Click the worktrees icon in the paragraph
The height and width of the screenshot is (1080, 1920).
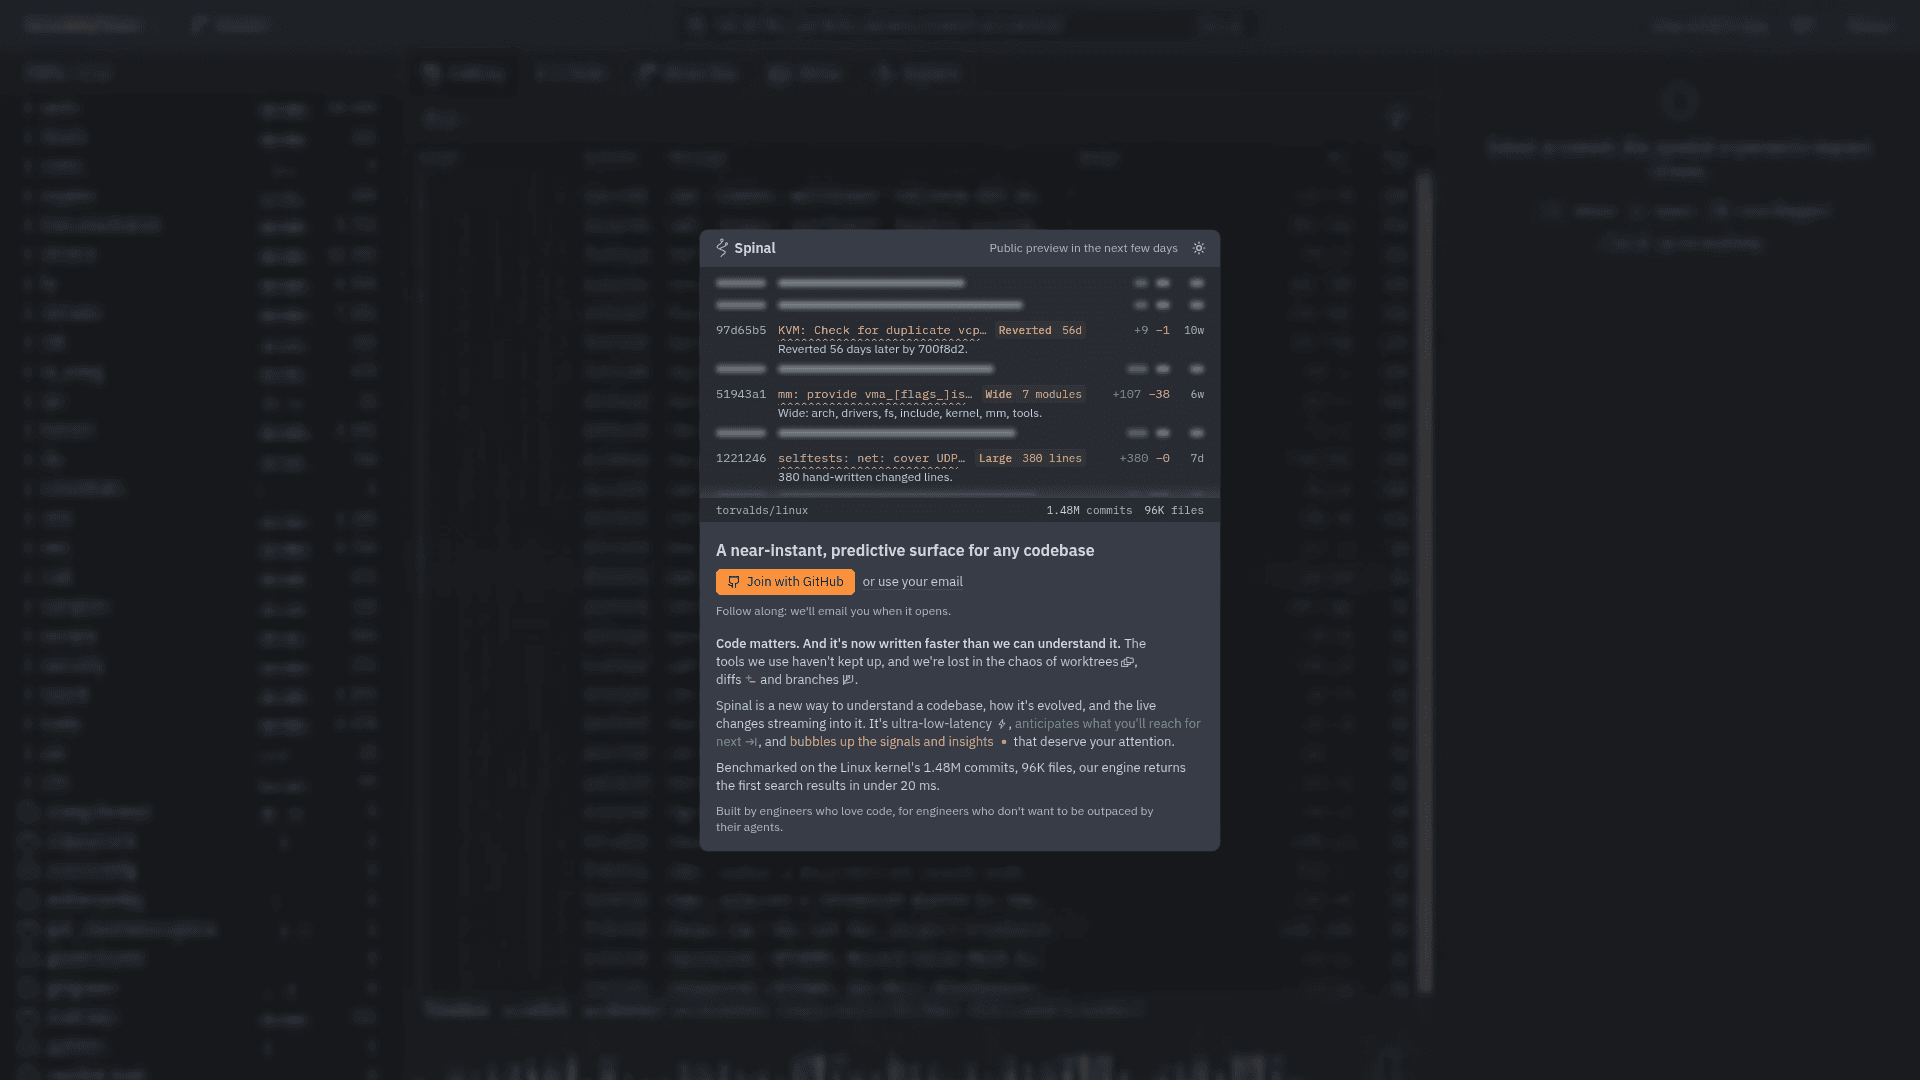tap(1128, 662)
